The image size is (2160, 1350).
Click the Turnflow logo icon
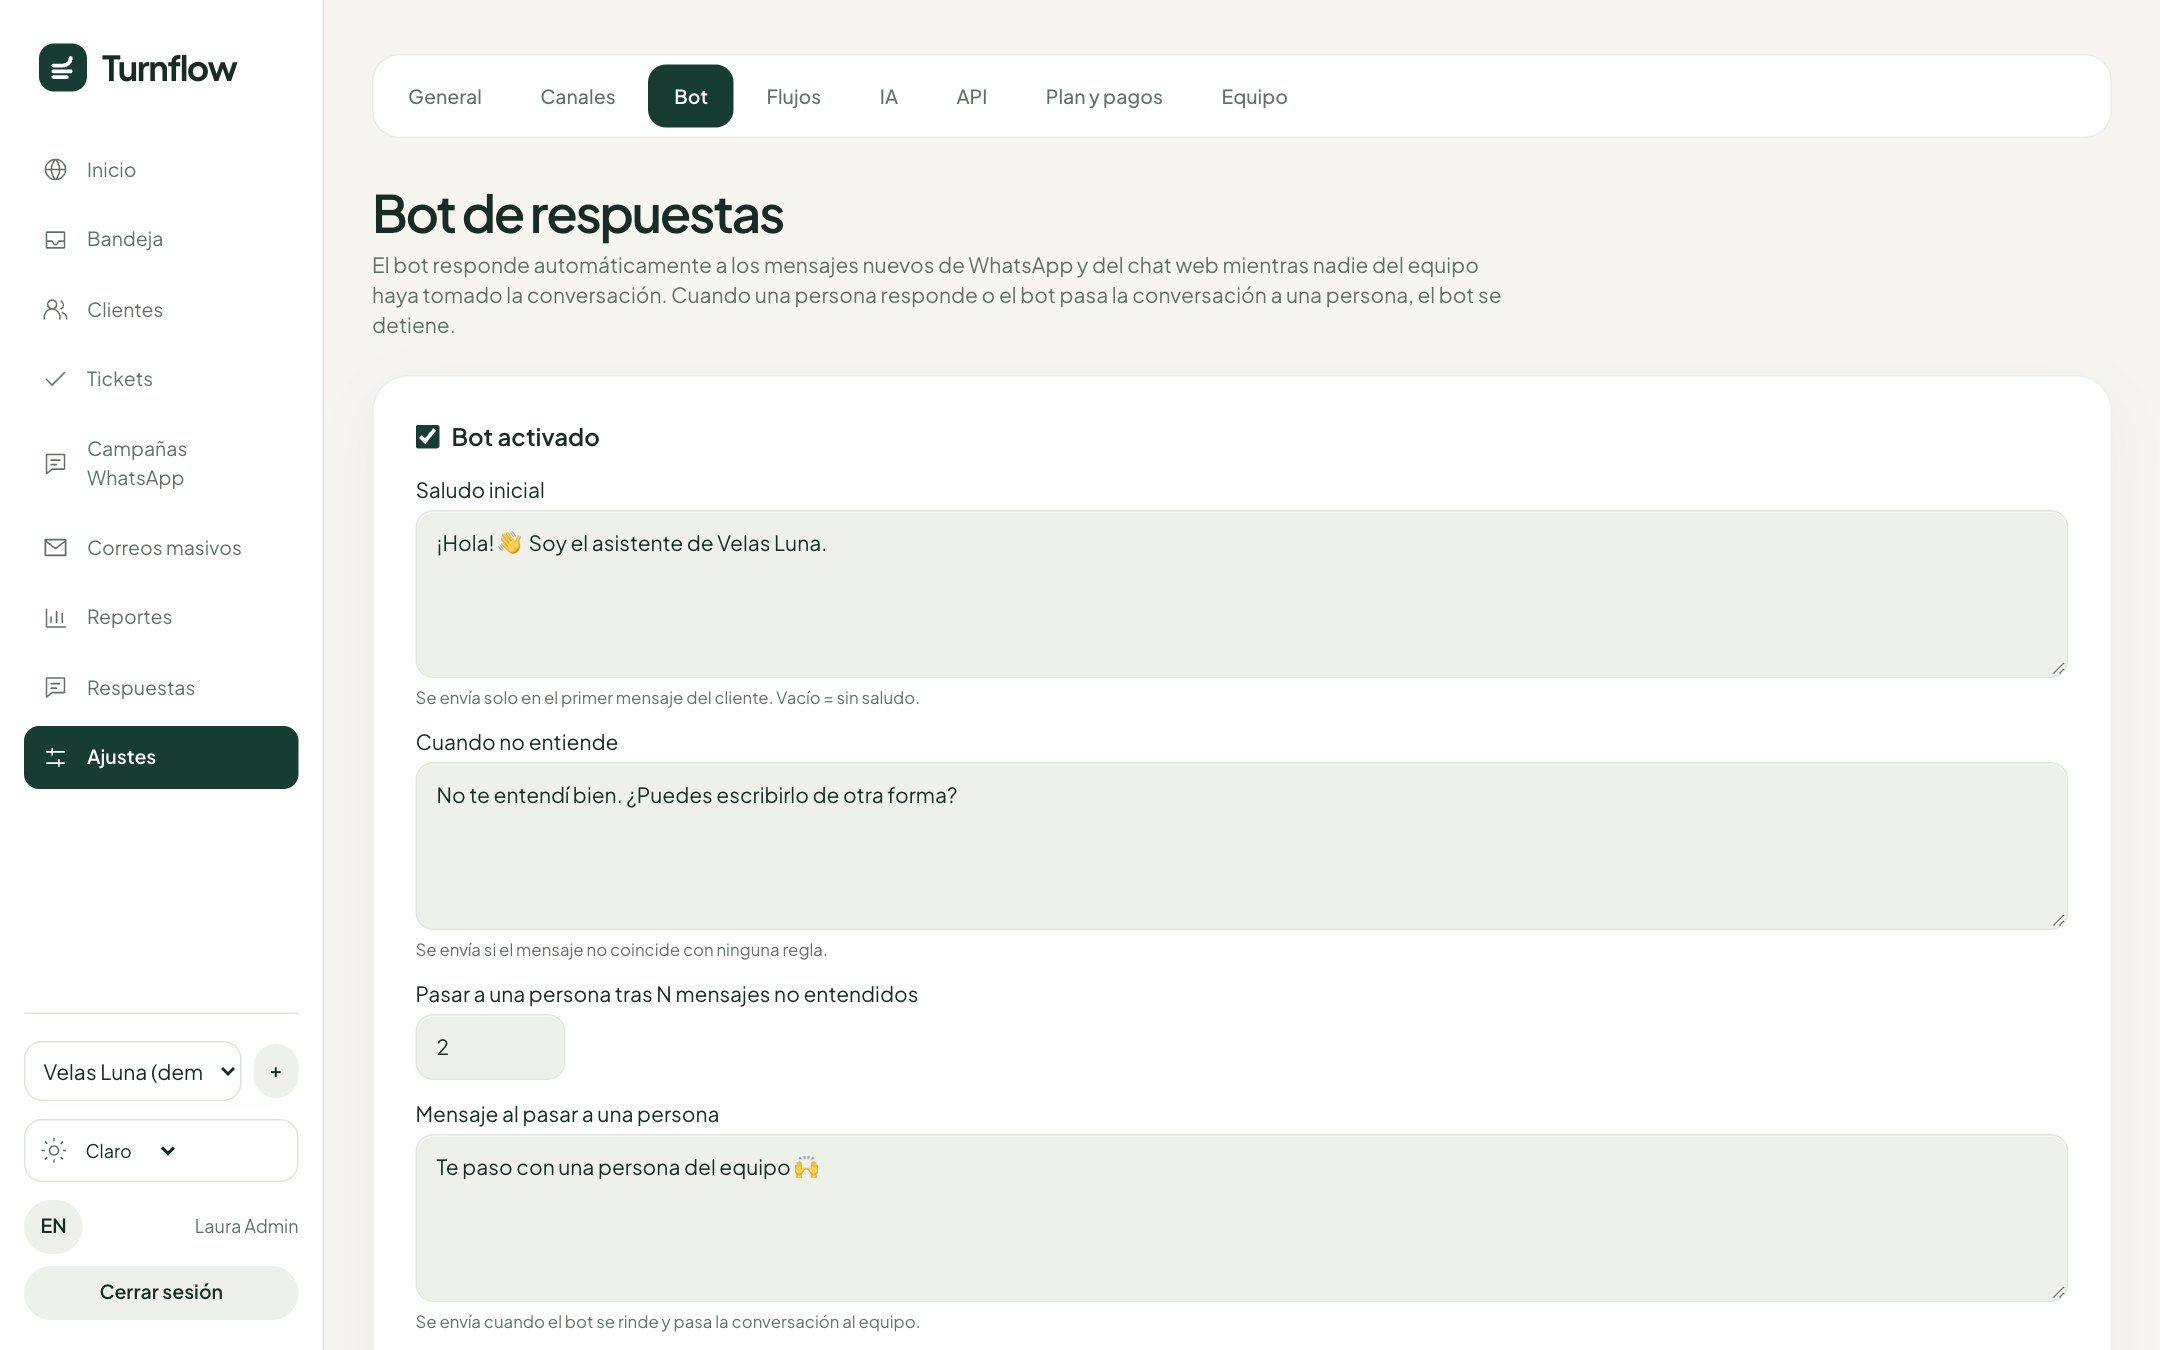click(x=63, y=68)
